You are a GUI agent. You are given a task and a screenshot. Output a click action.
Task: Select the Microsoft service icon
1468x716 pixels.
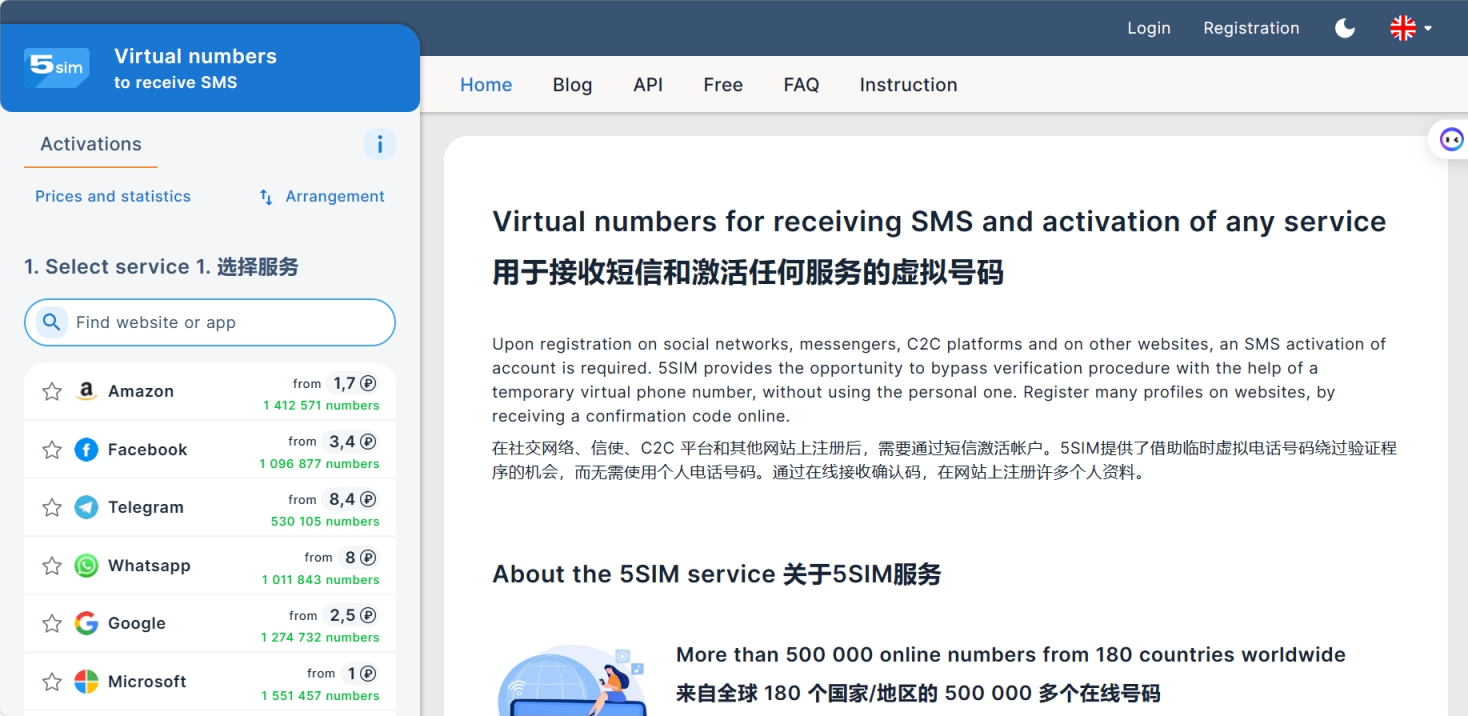point(86,681)
